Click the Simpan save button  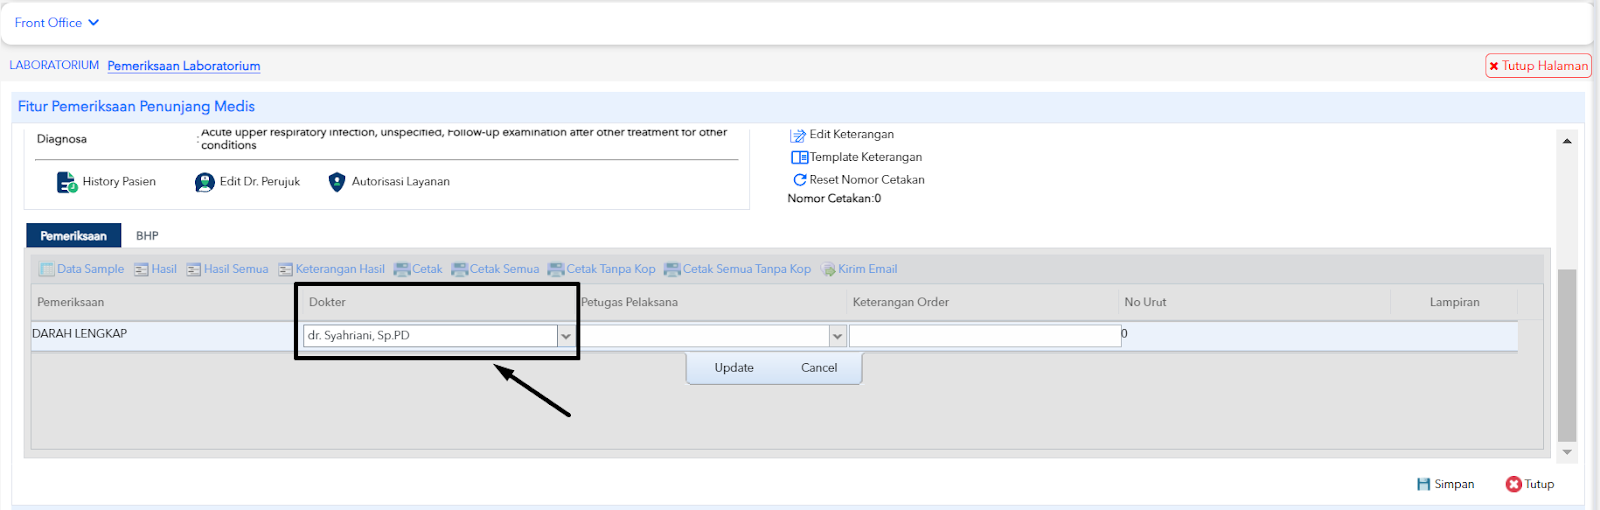tap(1445, 484)
